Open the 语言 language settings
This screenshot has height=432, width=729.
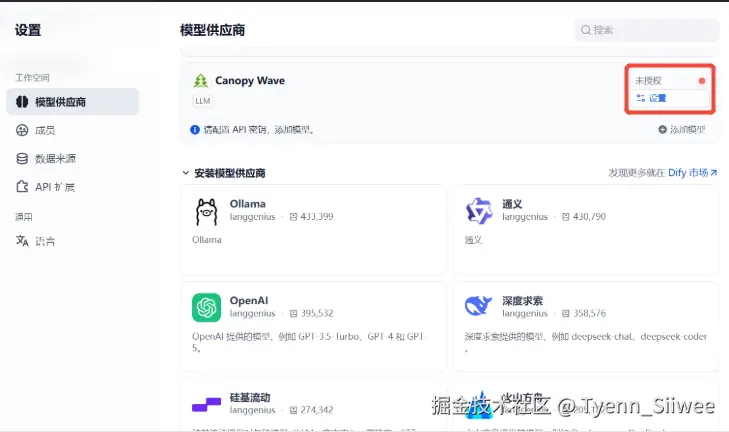[x=45, y=241]
